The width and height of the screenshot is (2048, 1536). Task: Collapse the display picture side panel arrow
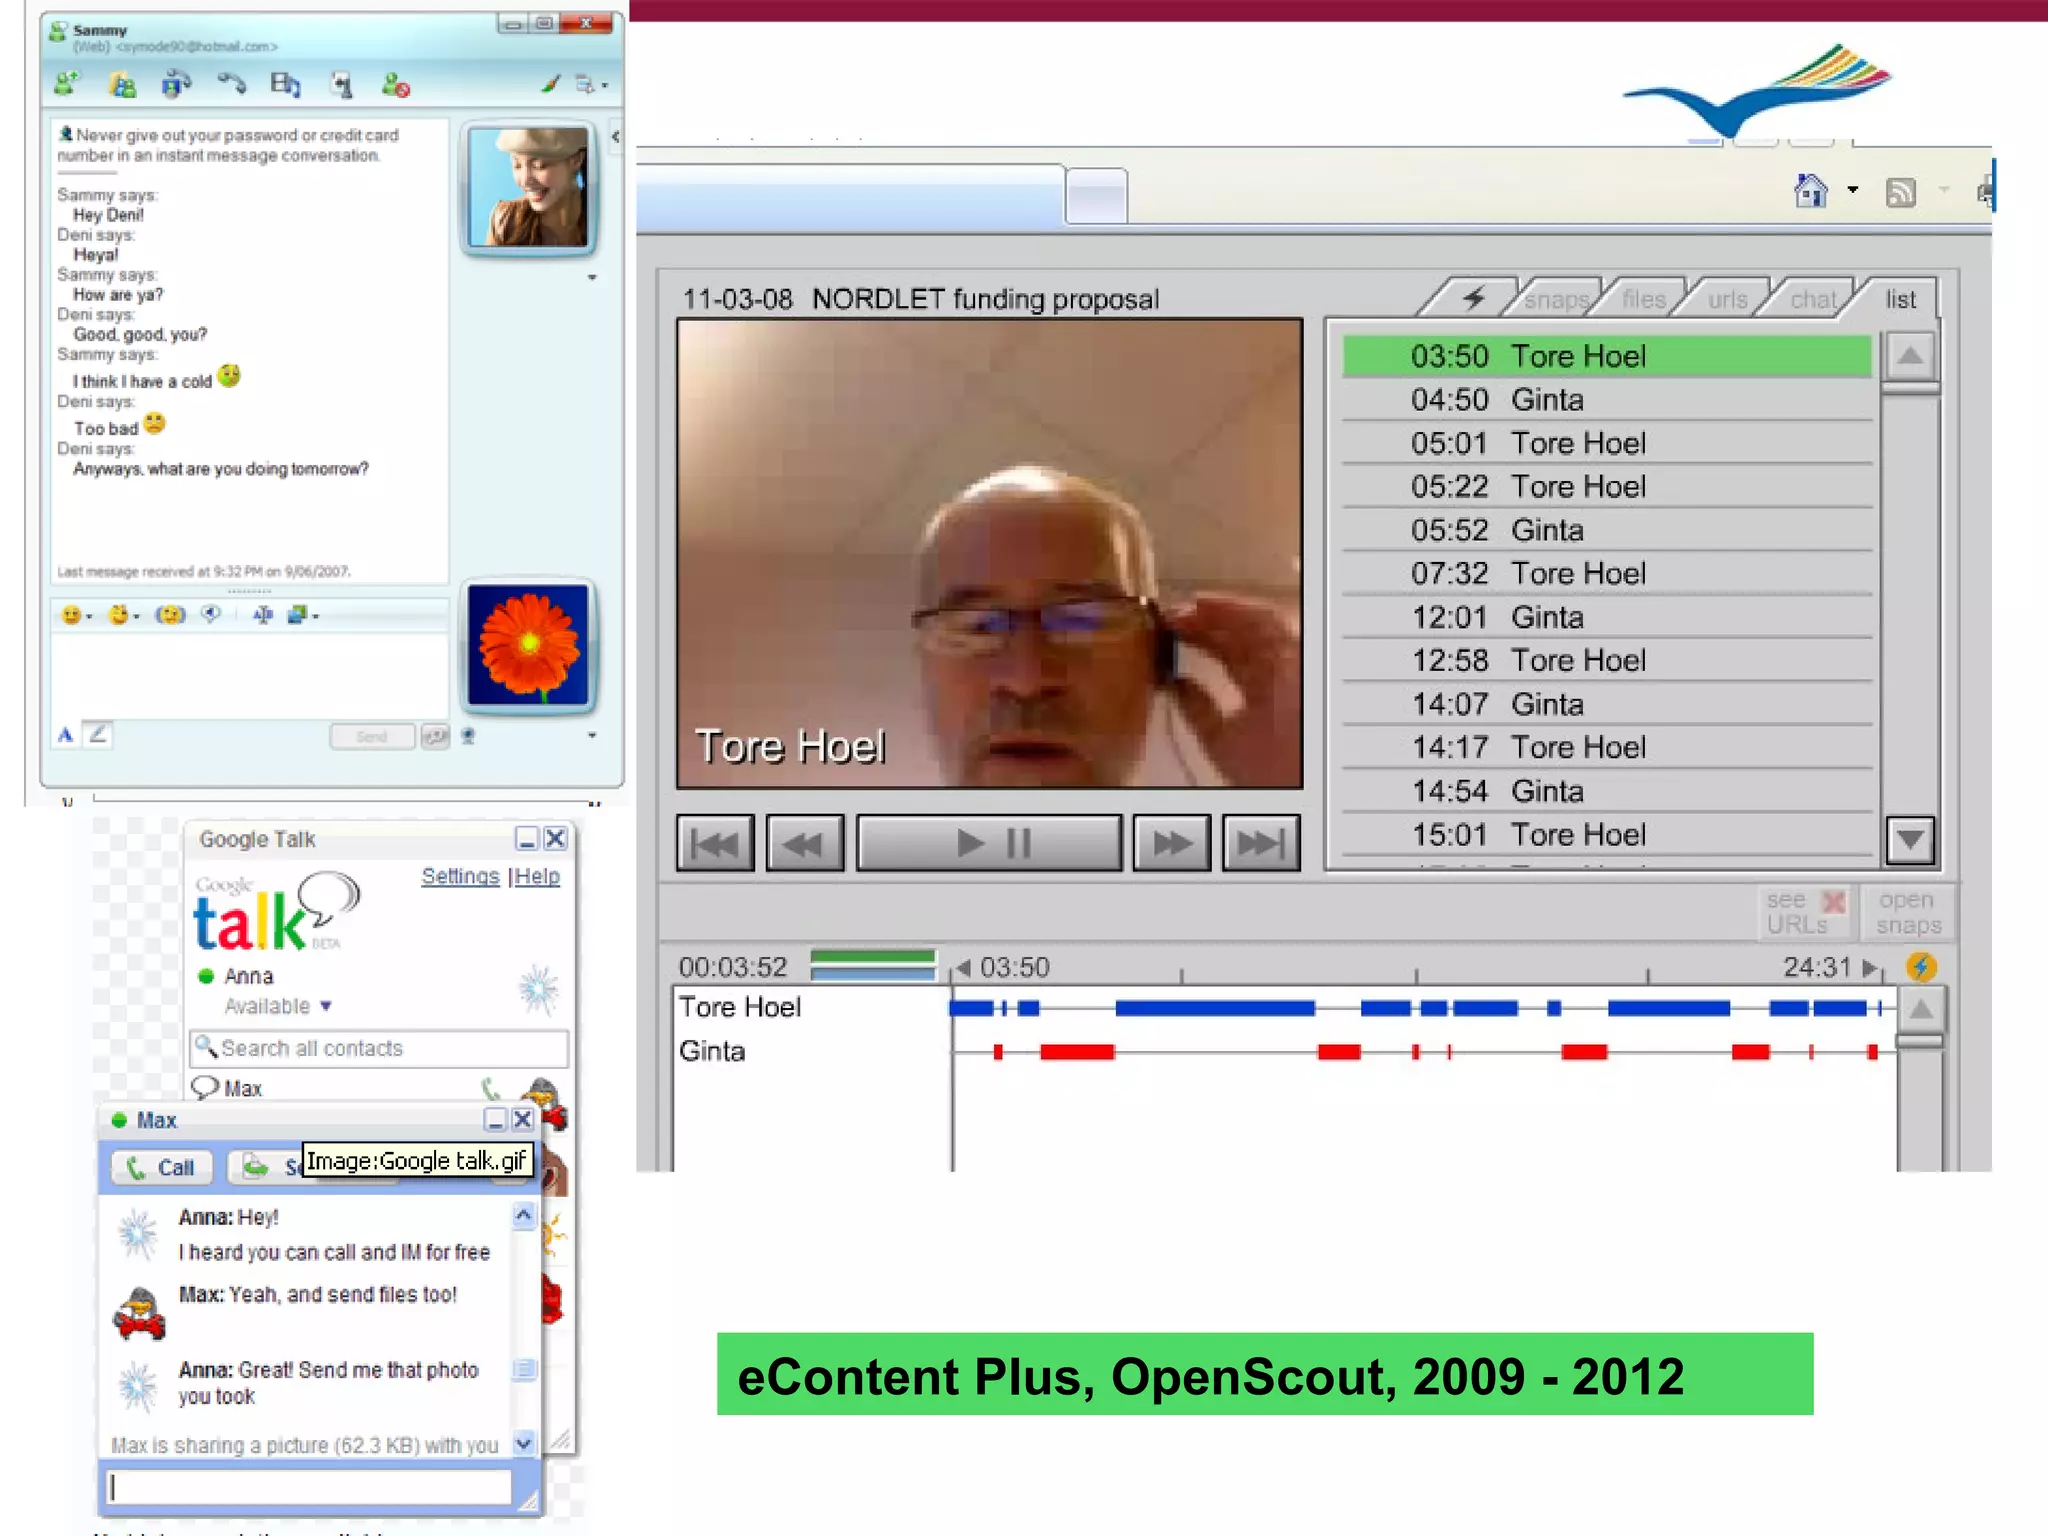tap(615, 137)
